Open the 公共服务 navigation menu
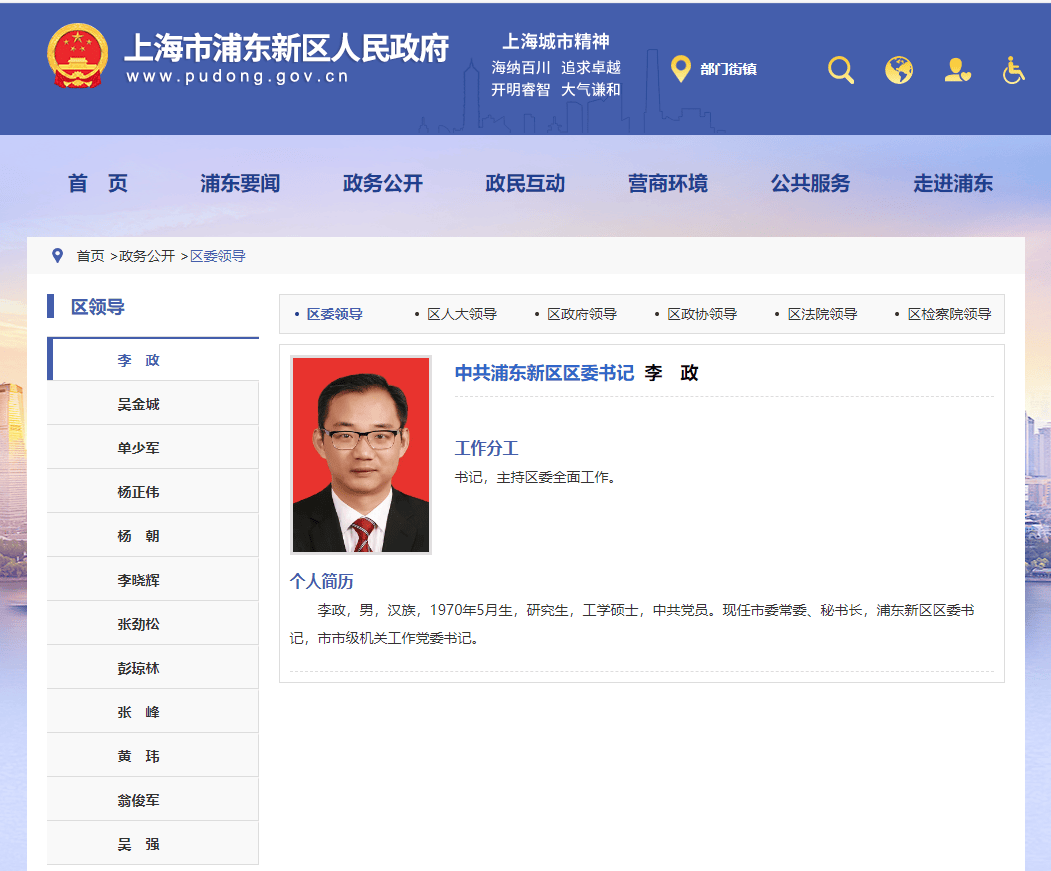This screenshot has height=871, width=1051. coord(810,184)
